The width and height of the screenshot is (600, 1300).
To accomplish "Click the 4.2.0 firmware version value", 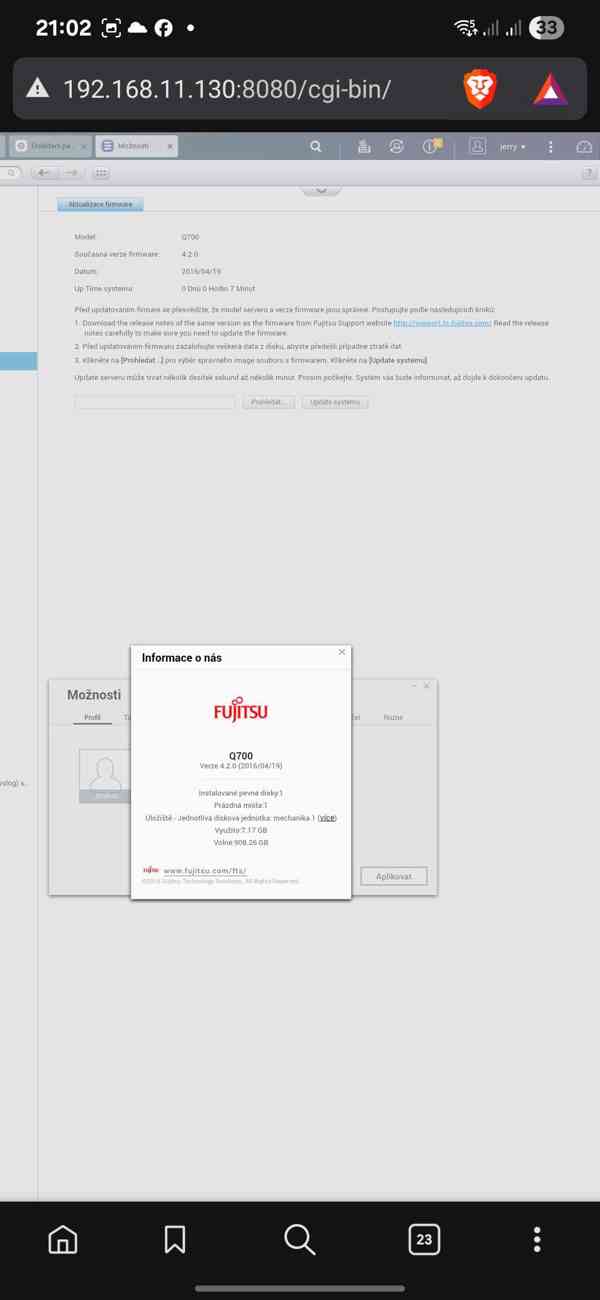I will tap(189, 254).
